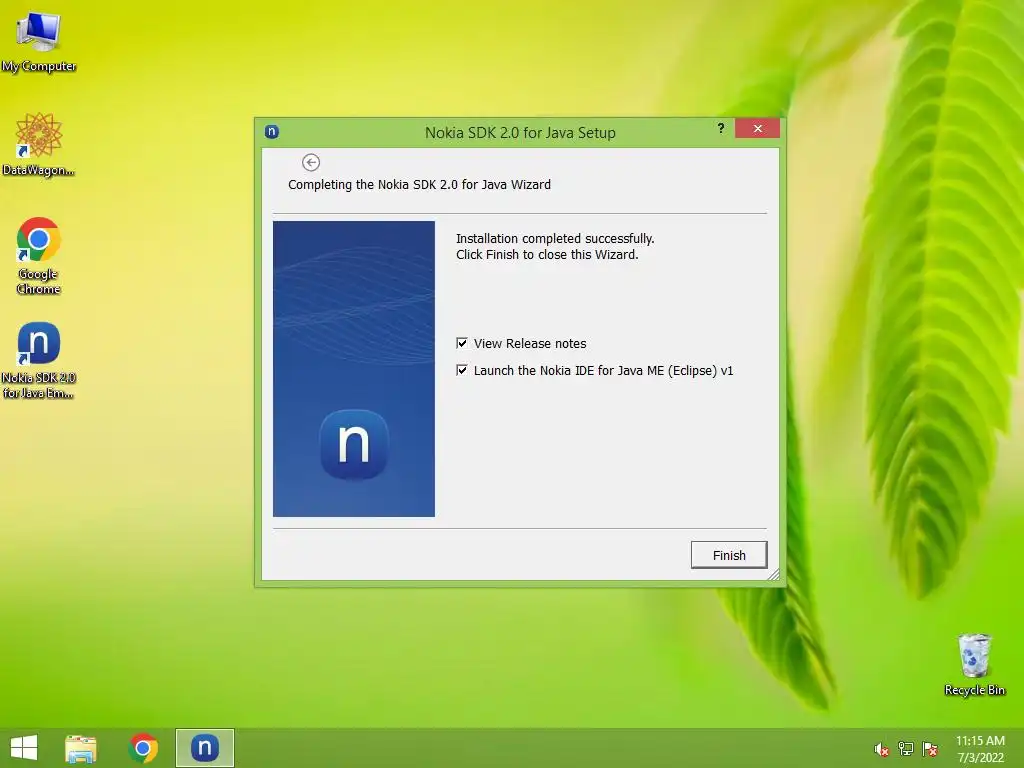
Task: Open File Explorer from the taskbar
Action: [x=81, y=748]
